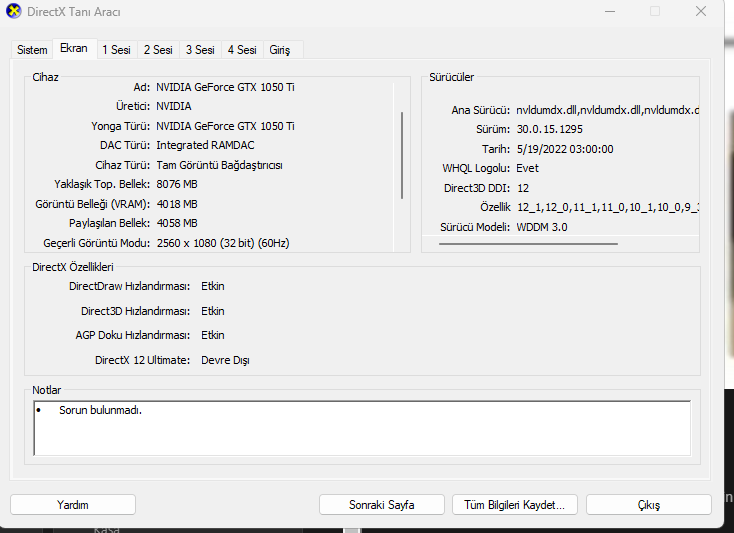734x533 pixels.
Task: Click the date '5/19/2022 03:00:00'
Action: [565, 149]
